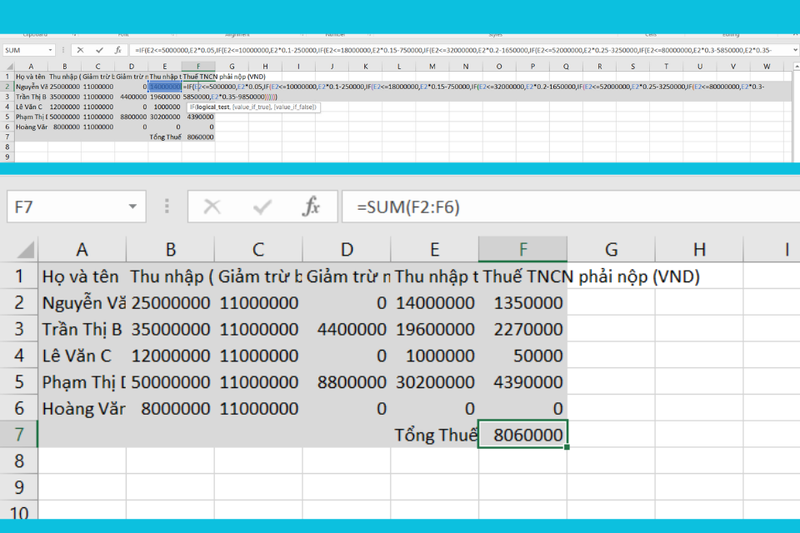Click the Enter checkmark icon beside the SUM name box
This screenshot has width=800, height=533.
(99, 50)
